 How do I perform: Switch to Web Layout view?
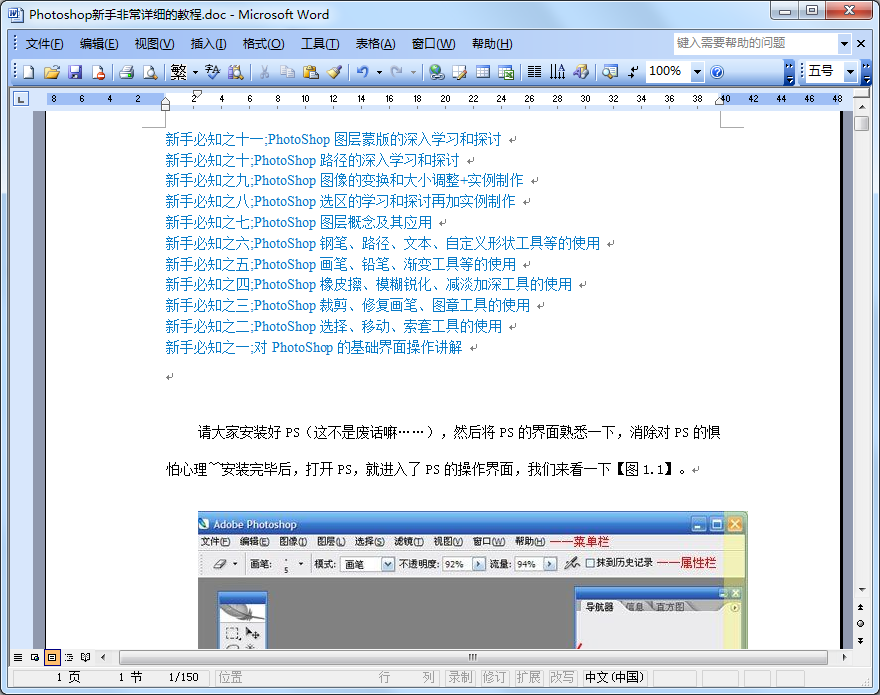tap(35, 657)
